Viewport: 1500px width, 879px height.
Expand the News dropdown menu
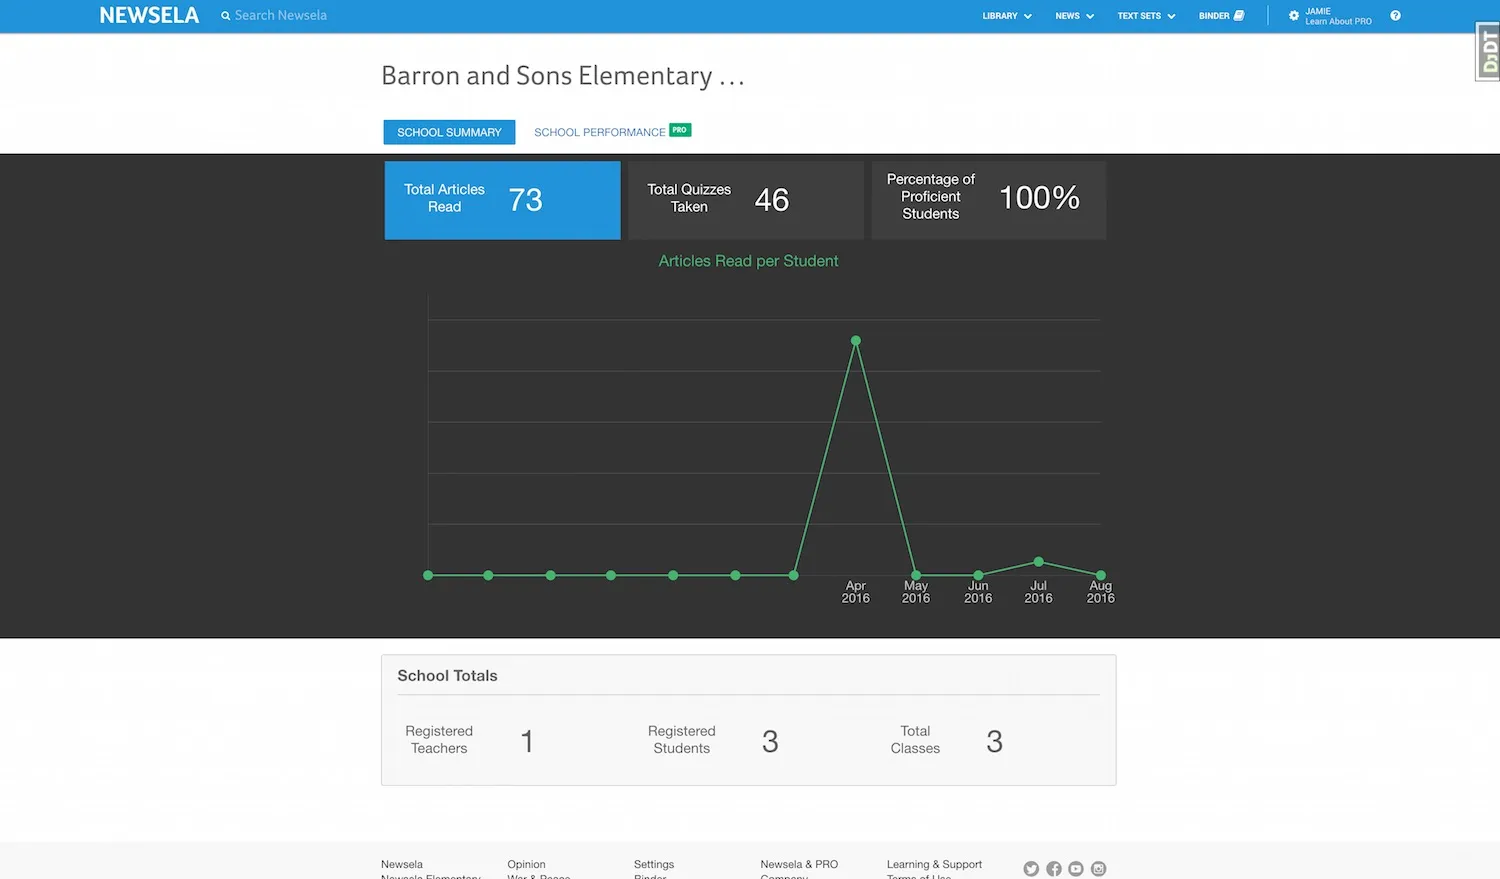tap(1074, 16)
